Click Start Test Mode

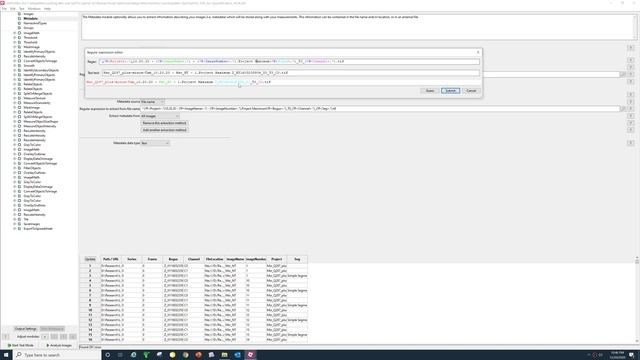coord(20,345)
